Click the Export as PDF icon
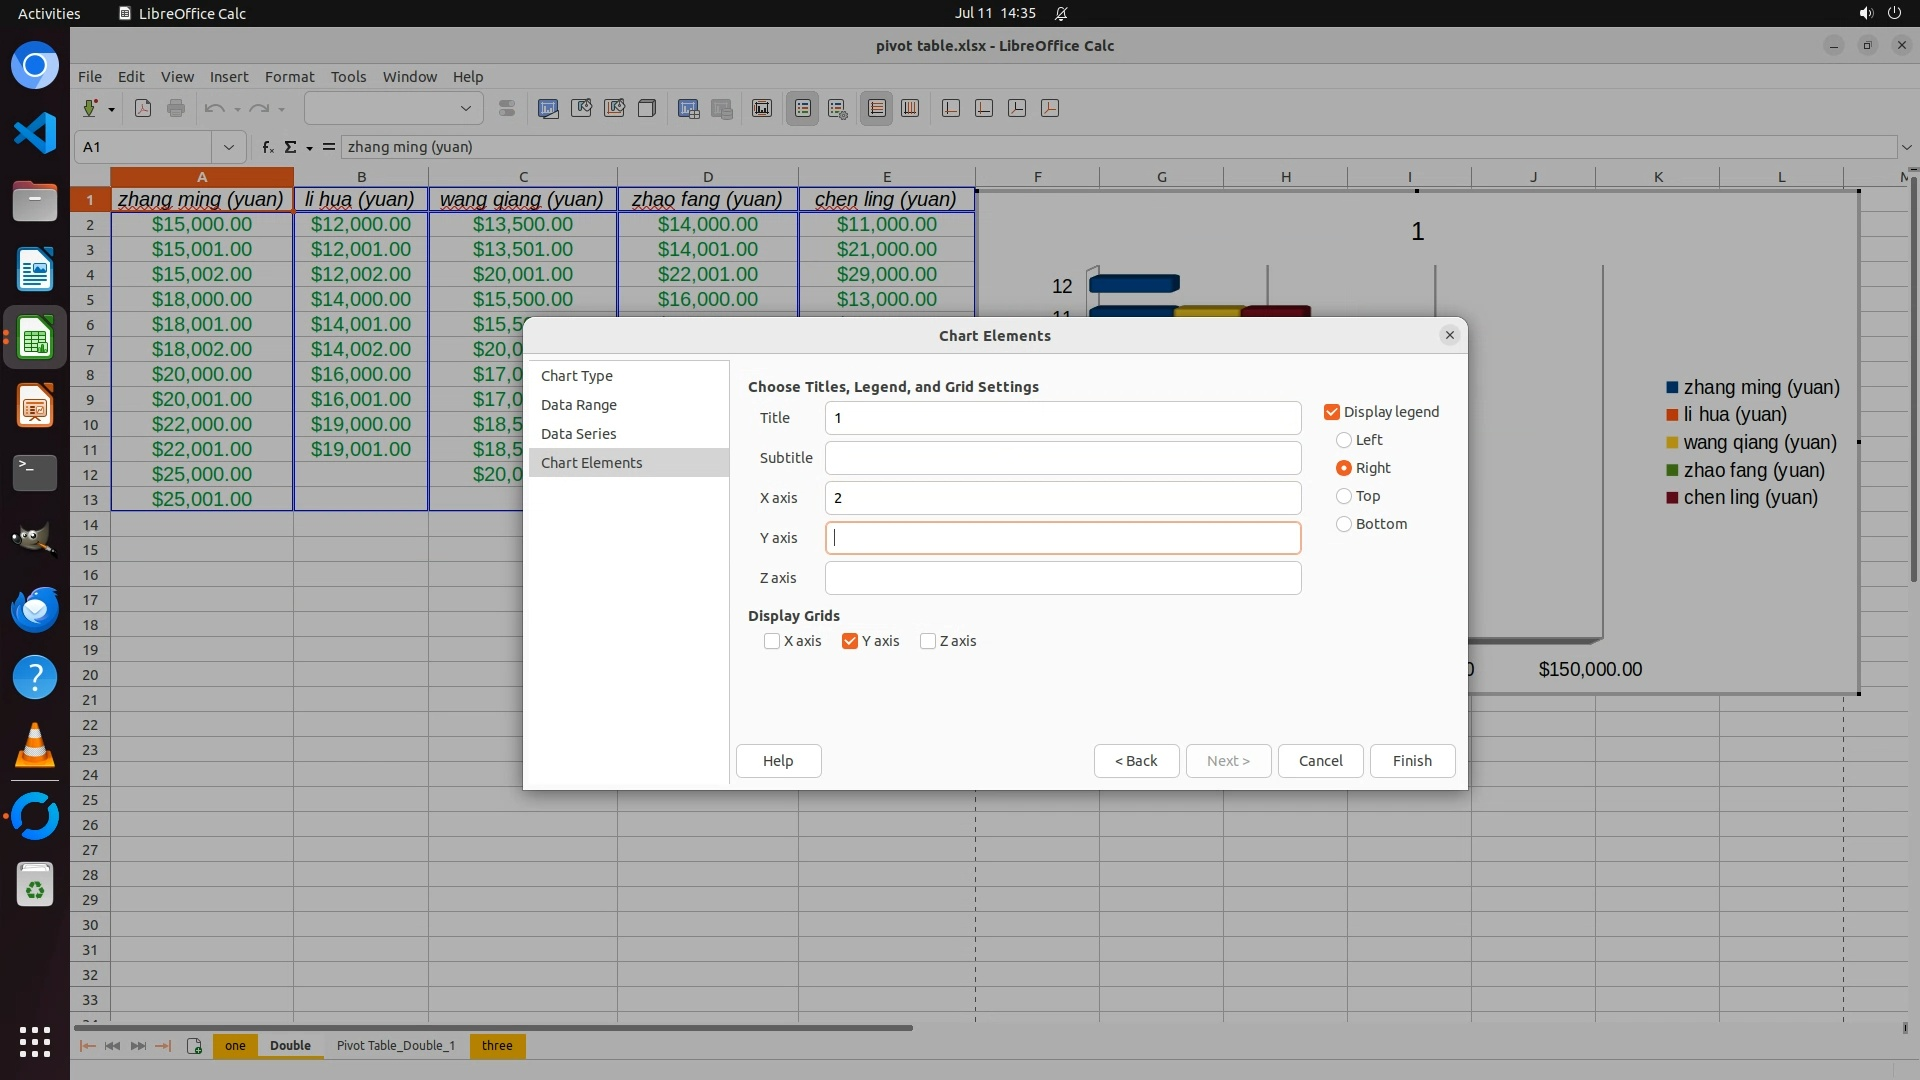The width and height of the screenshot is (1920, 1080). [143, 109]
